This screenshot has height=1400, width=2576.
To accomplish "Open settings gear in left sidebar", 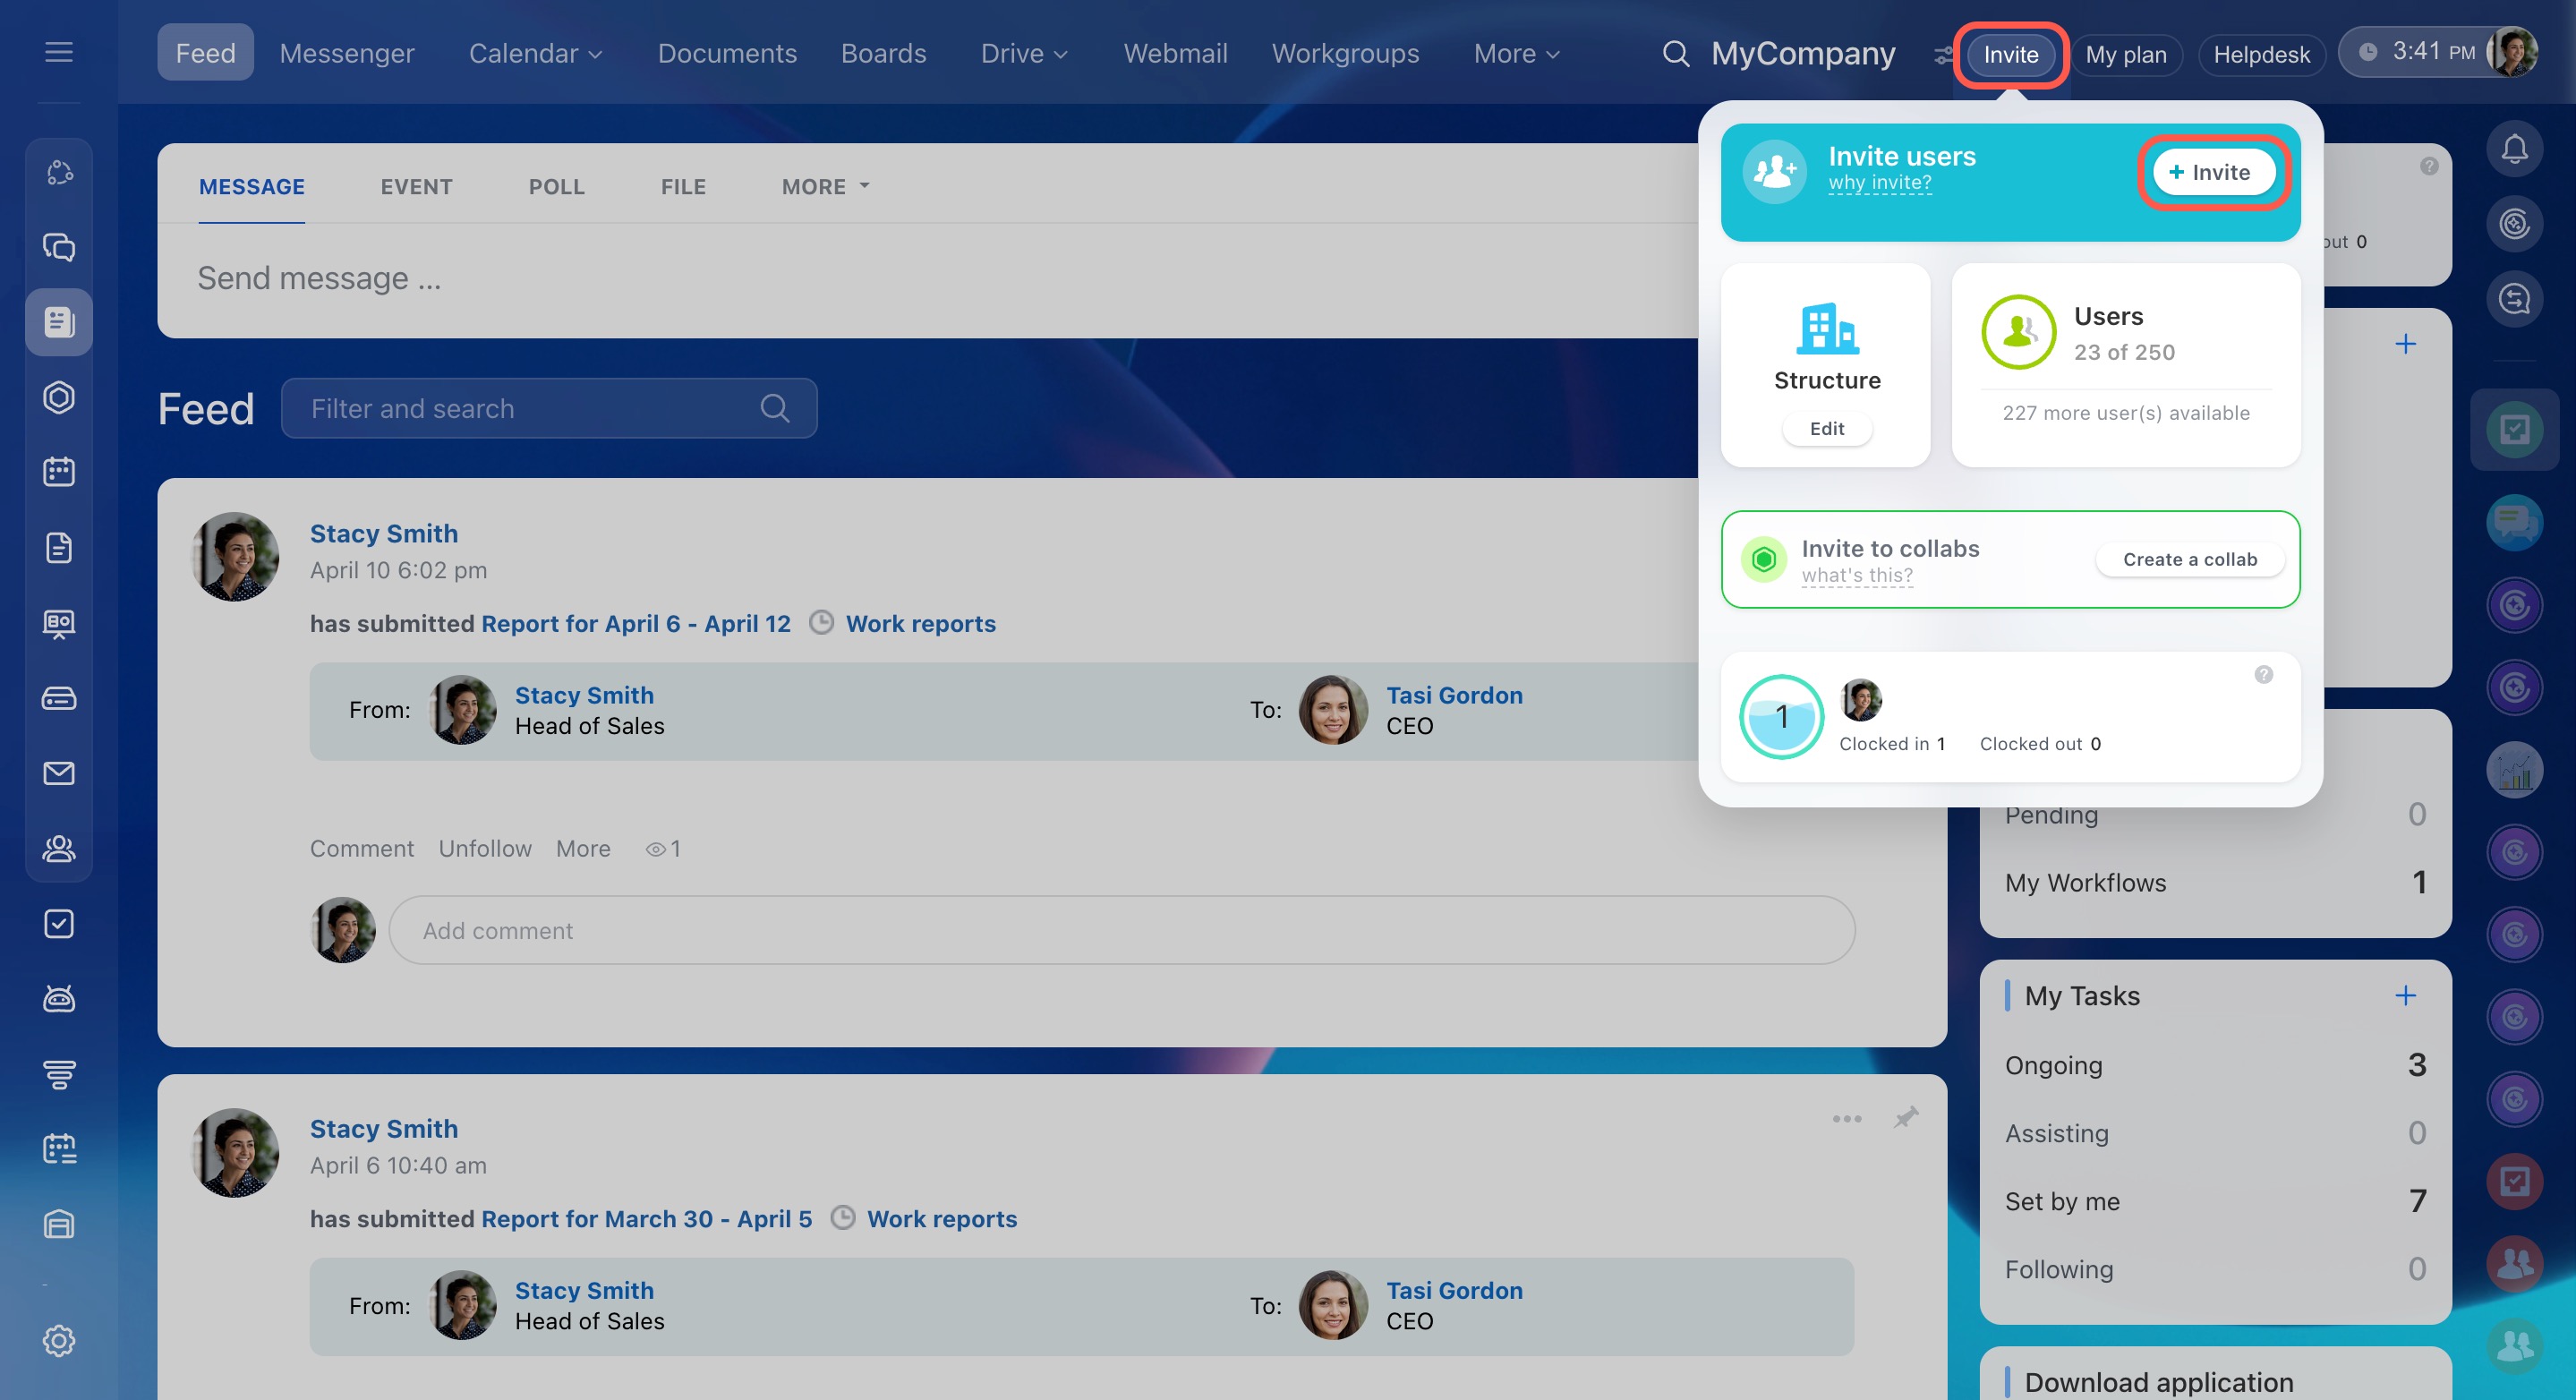I will click(59, 1340).
